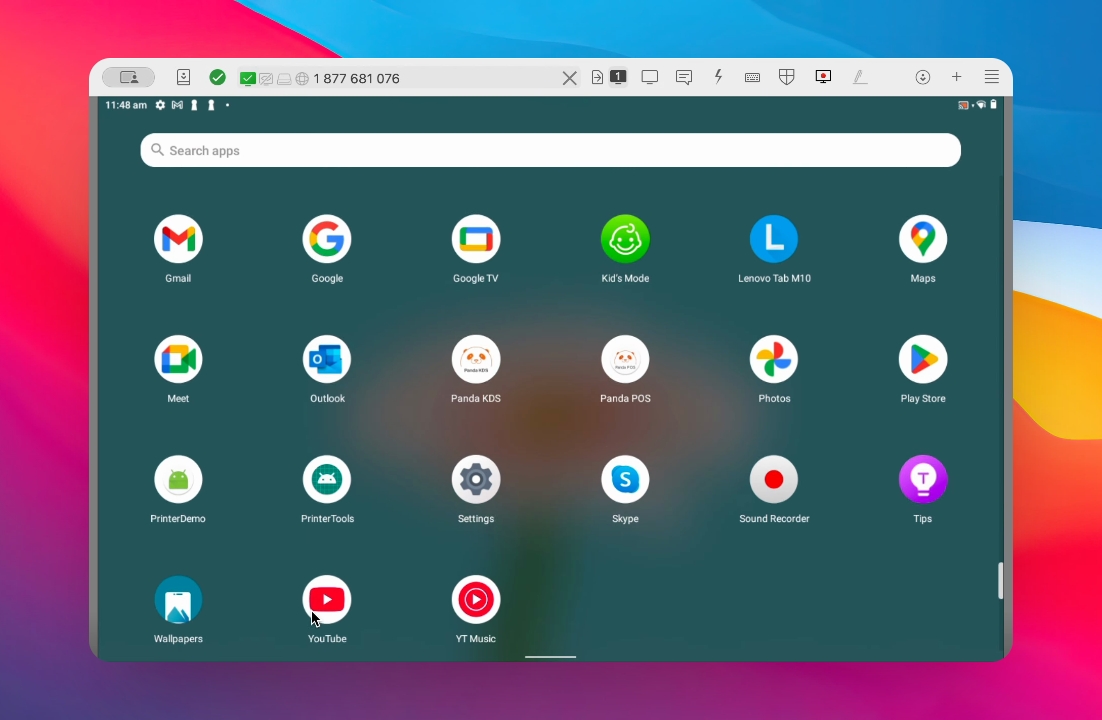The width and height of the screenshot is (1102, 720).
Task: Tap the battery icon in status bar
Action: 994,105
